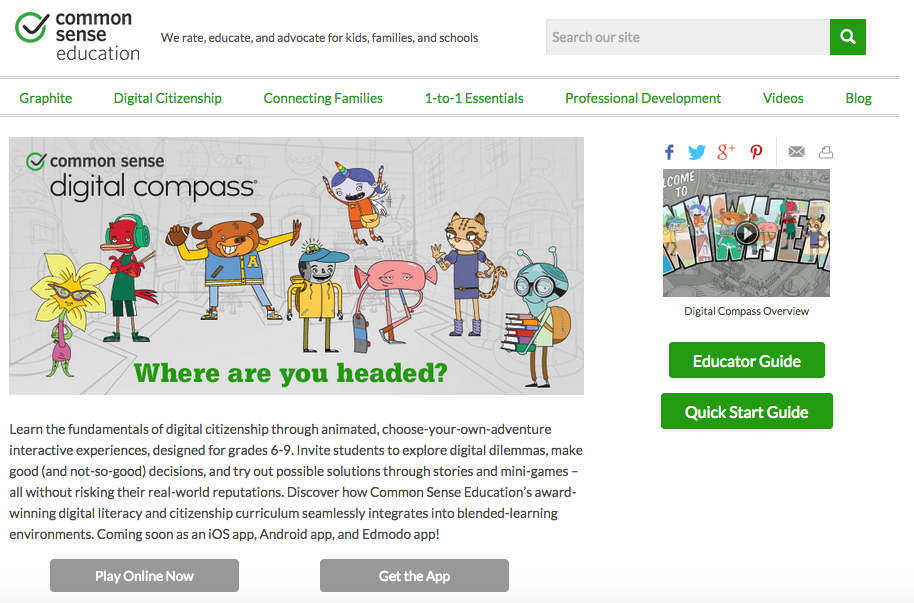Click Play Online Now
This screenshot has height=603, width=914.
(143, 575)
